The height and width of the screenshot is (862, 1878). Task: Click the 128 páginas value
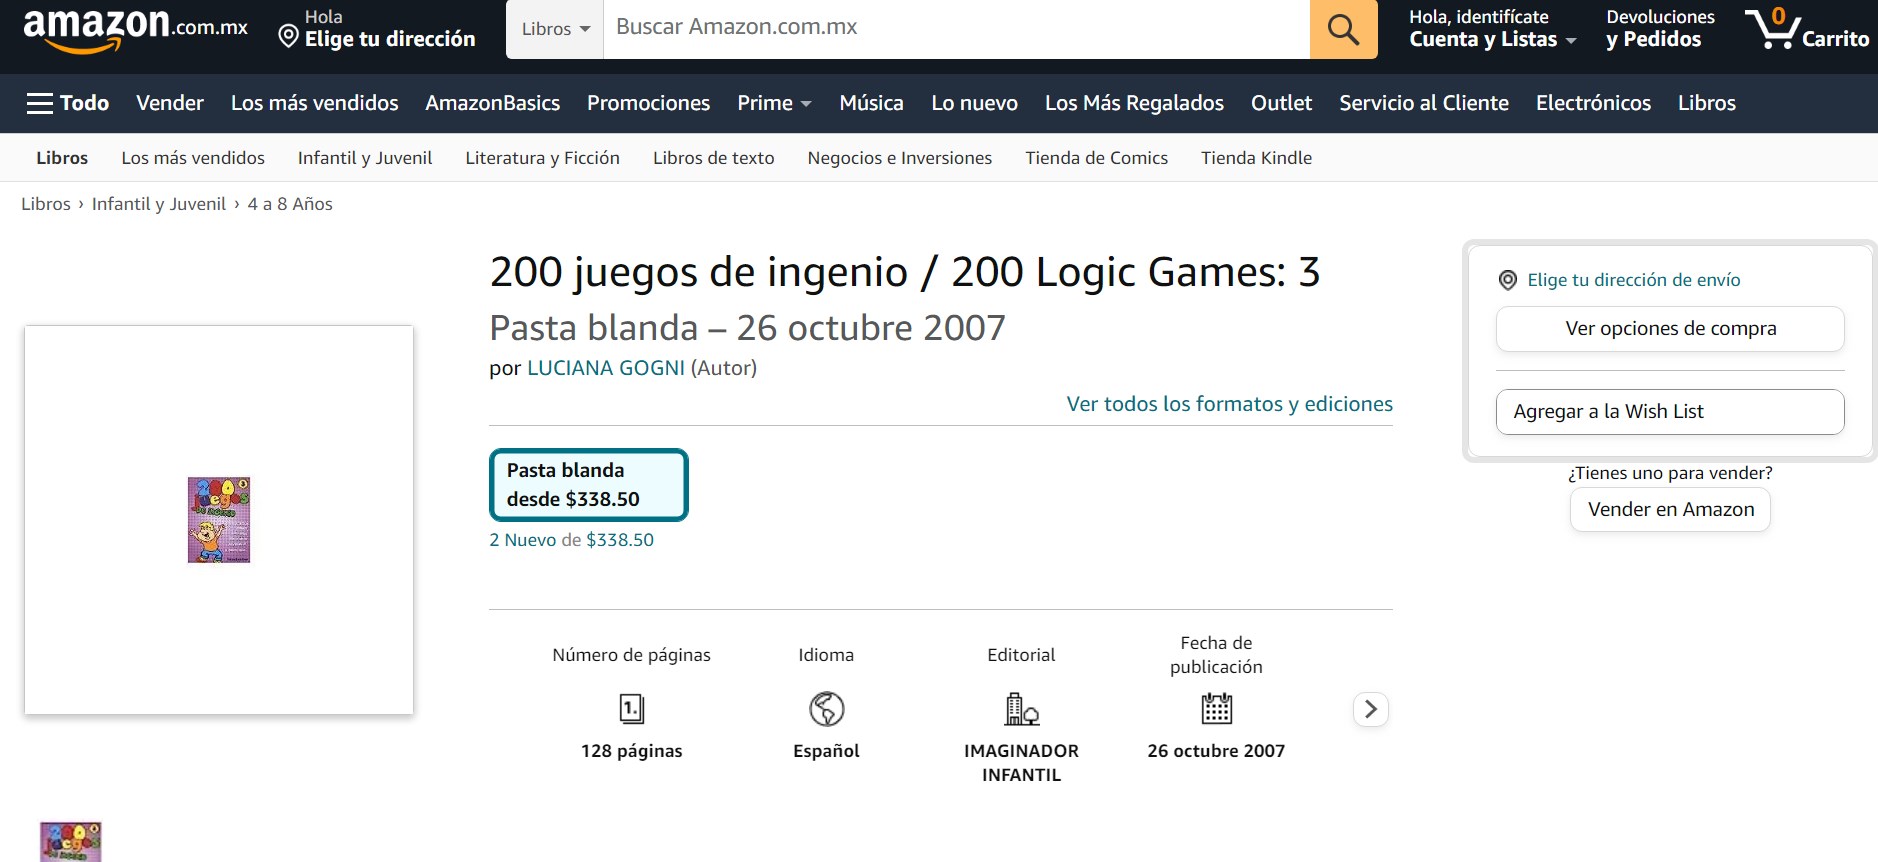pos(632,751)
